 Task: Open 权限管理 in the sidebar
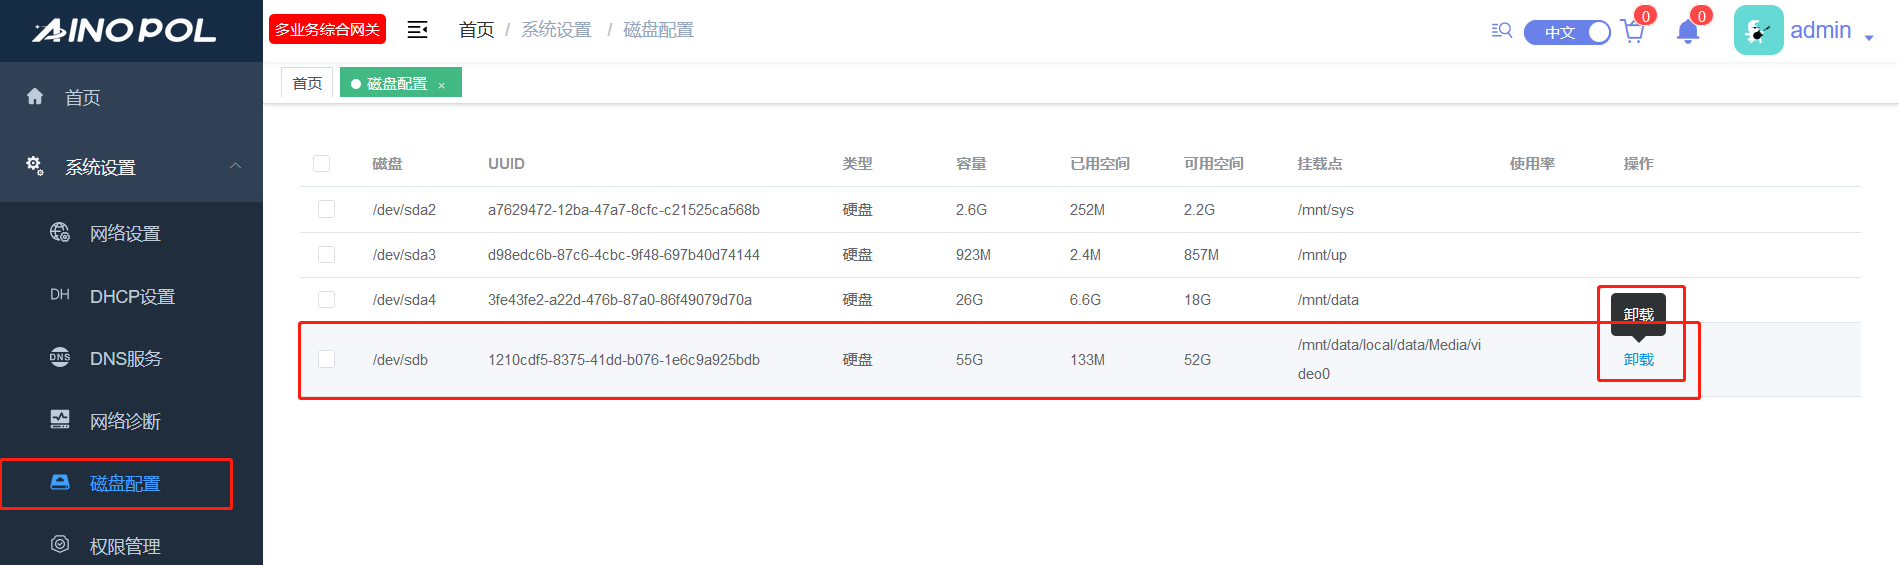pyautogui.click(x=125, y=546)
